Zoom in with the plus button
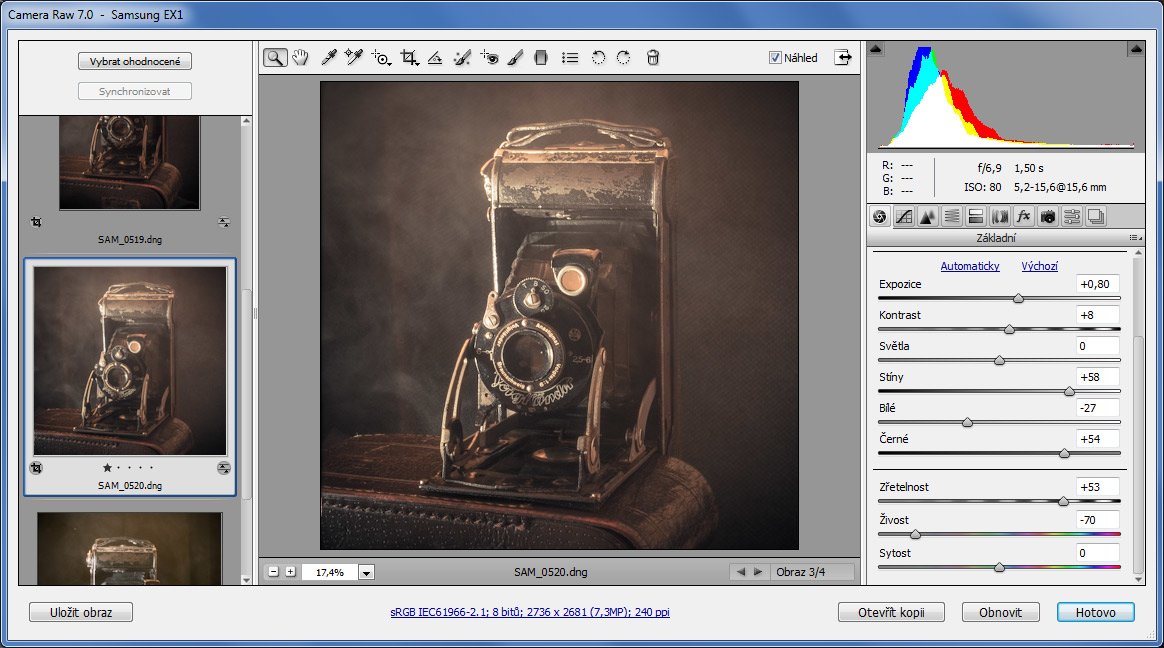 (290, 572)
